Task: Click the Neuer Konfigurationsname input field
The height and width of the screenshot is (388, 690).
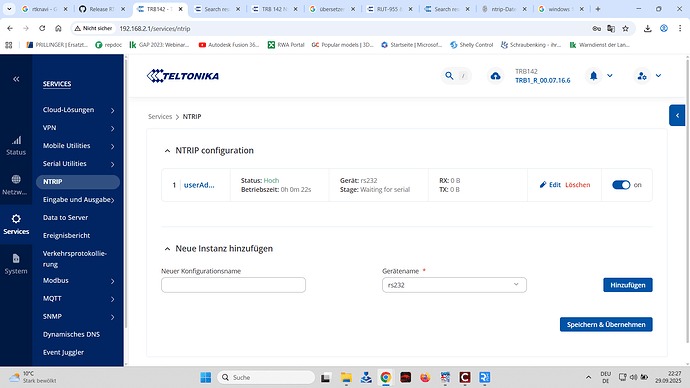Action: tap(233, 285)
